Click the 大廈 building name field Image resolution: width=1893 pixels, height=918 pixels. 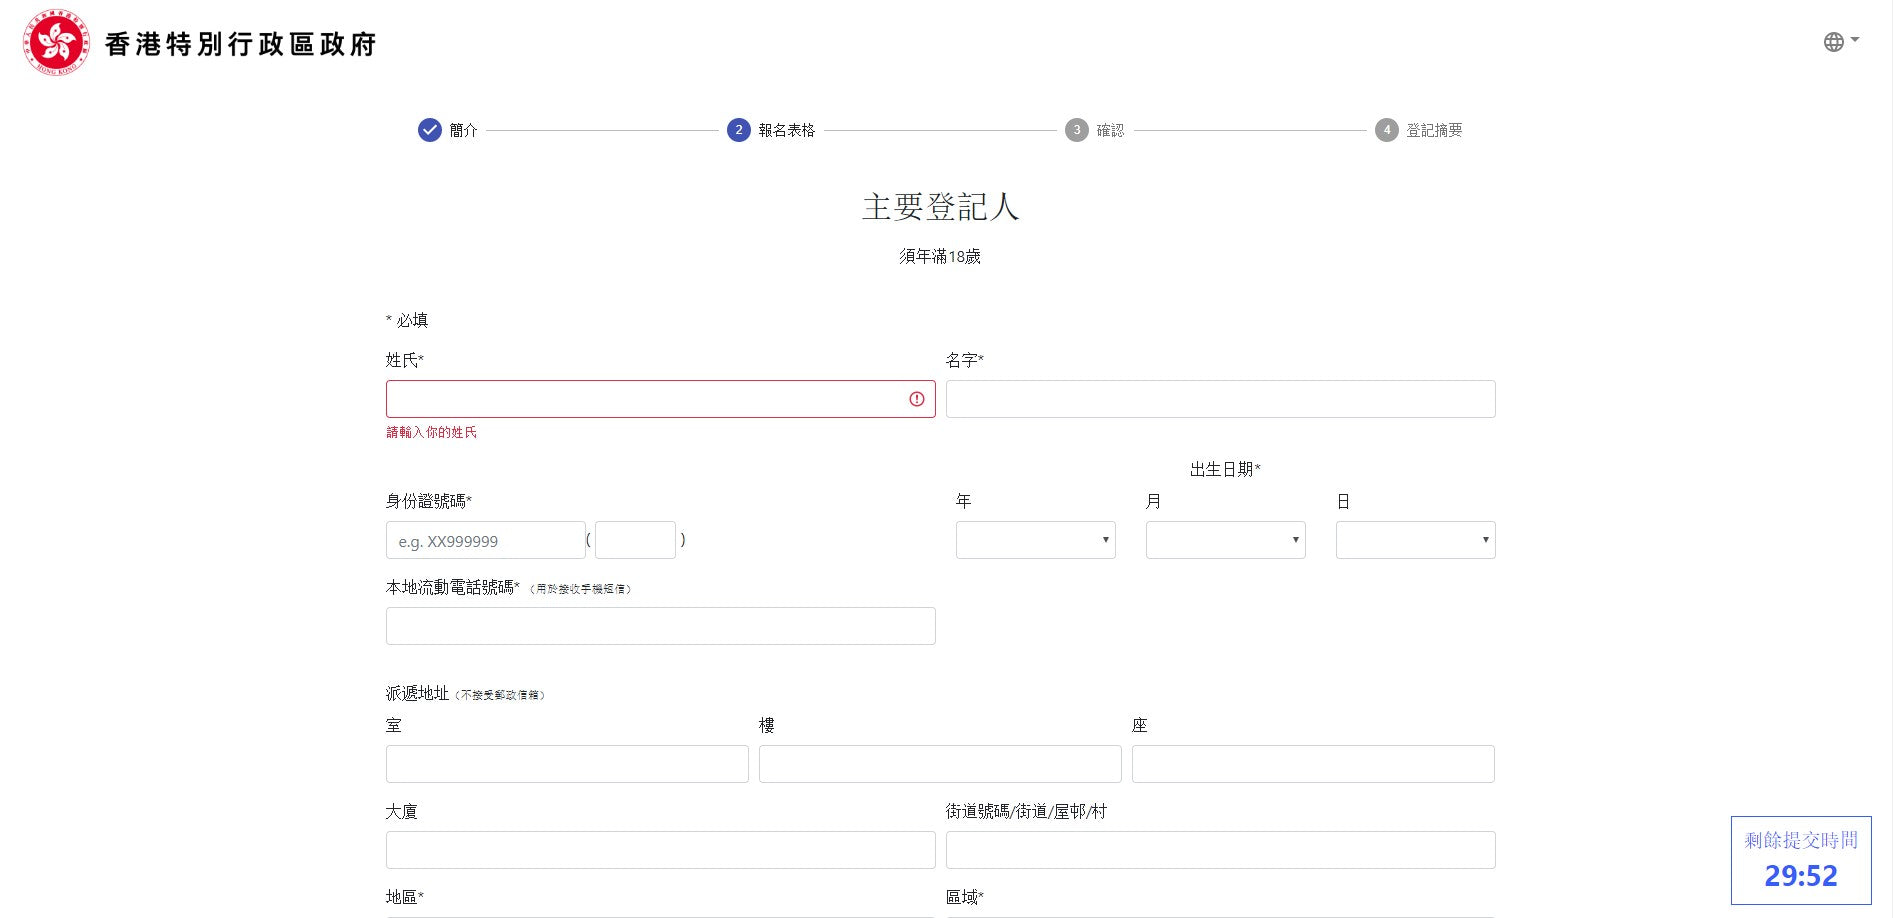pos(660,850)
